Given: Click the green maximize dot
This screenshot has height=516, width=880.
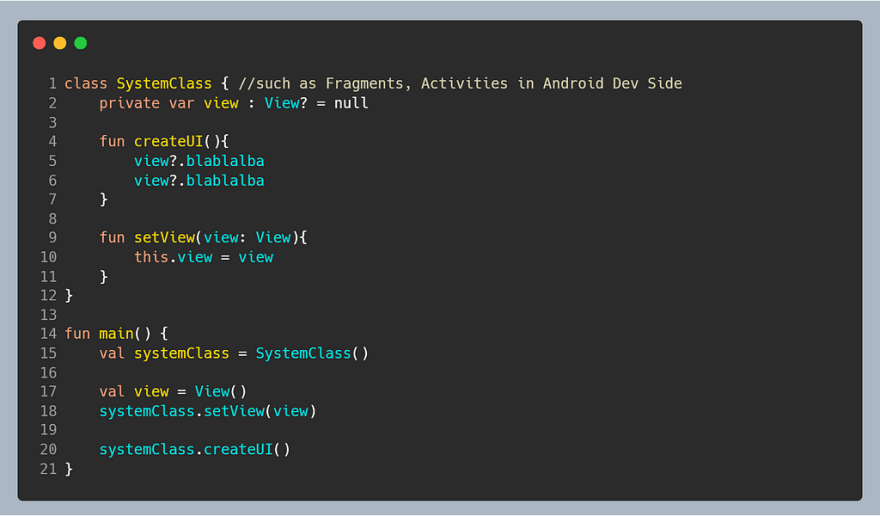Looking at the screenshot, I should pyautogui.click(x=81, y=43).
